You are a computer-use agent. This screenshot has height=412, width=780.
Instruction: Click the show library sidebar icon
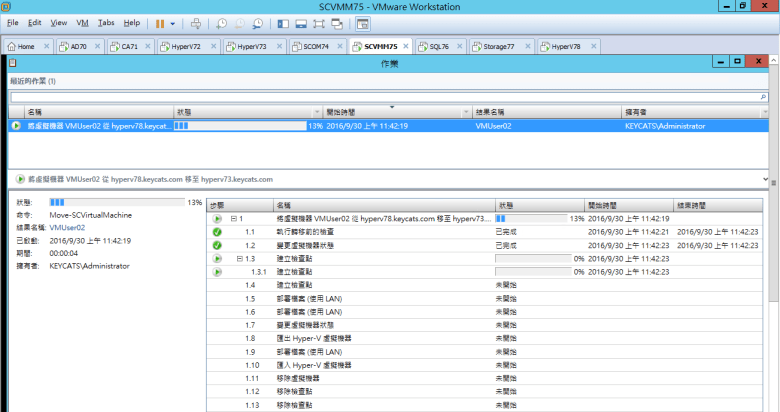click(x=284, y=22)
